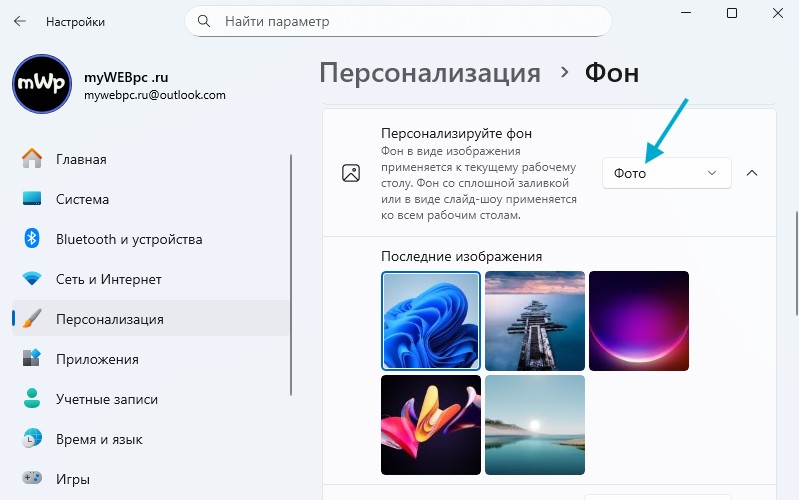Click inside Найти параметр search field
This screenshot has height=500, width=799.
(x=398, y=21)
